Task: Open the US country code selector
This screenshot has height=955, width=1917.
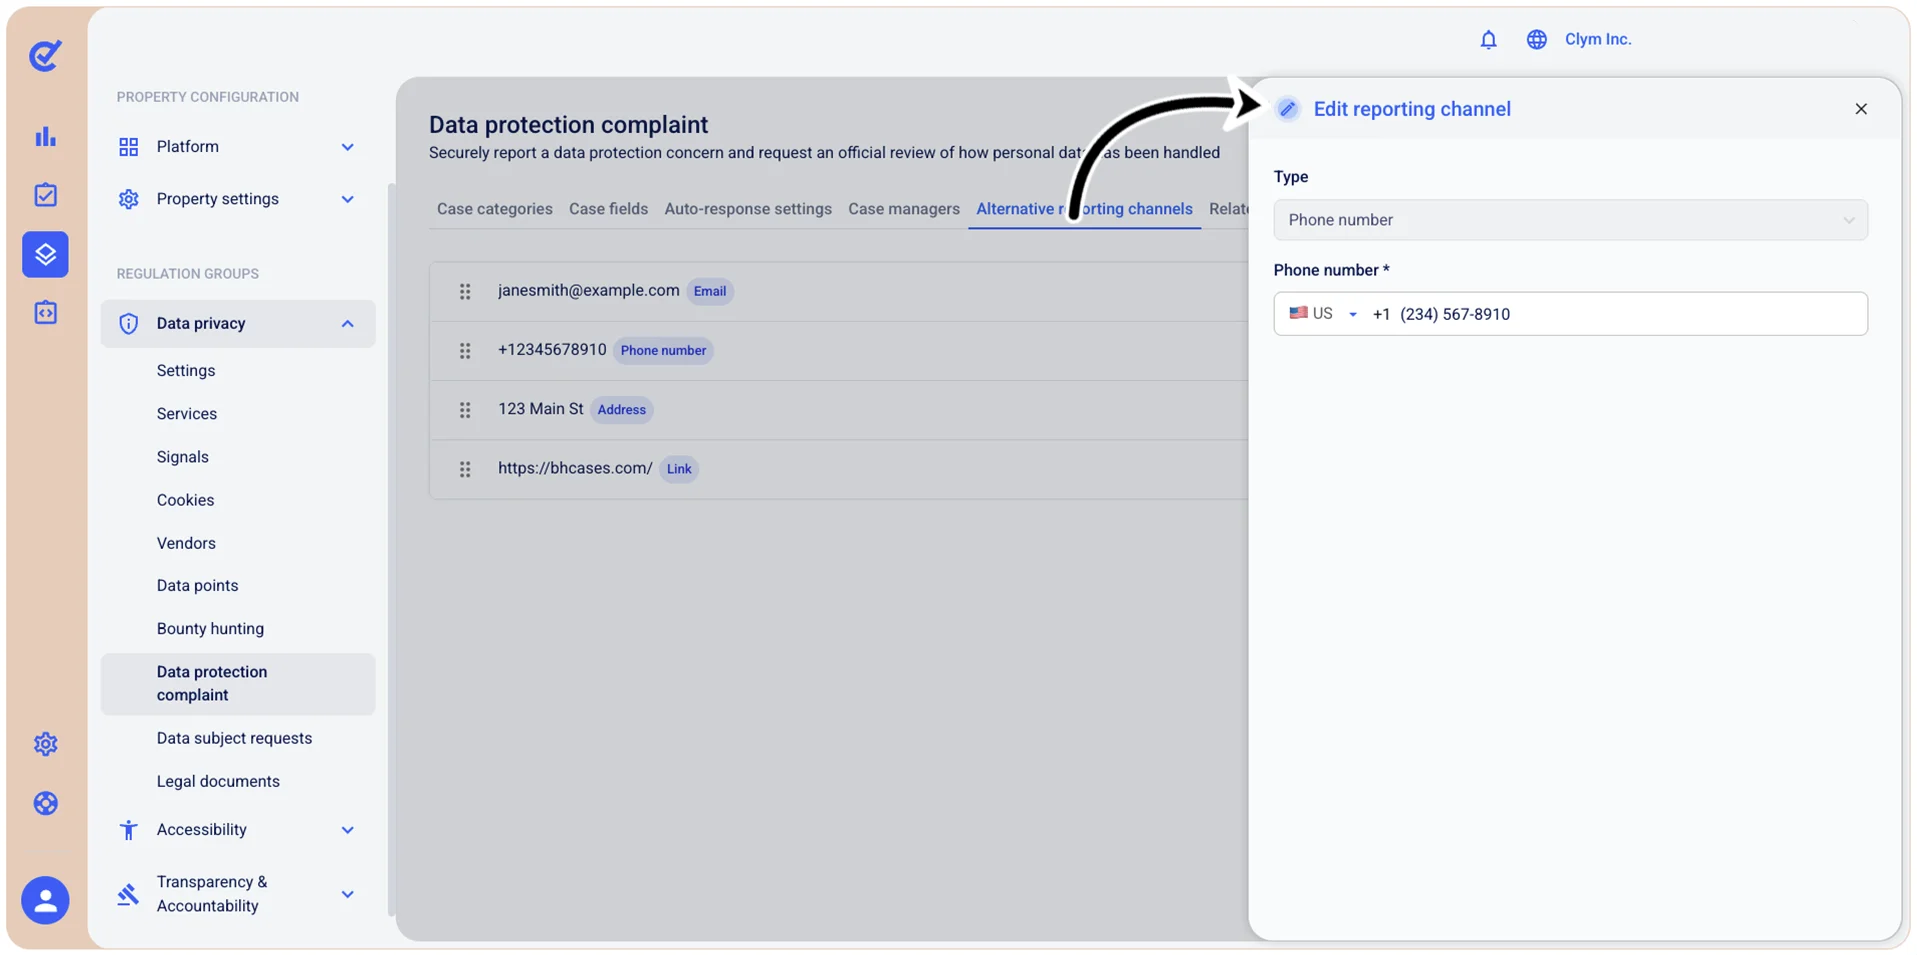Action: click(1322, 314)
